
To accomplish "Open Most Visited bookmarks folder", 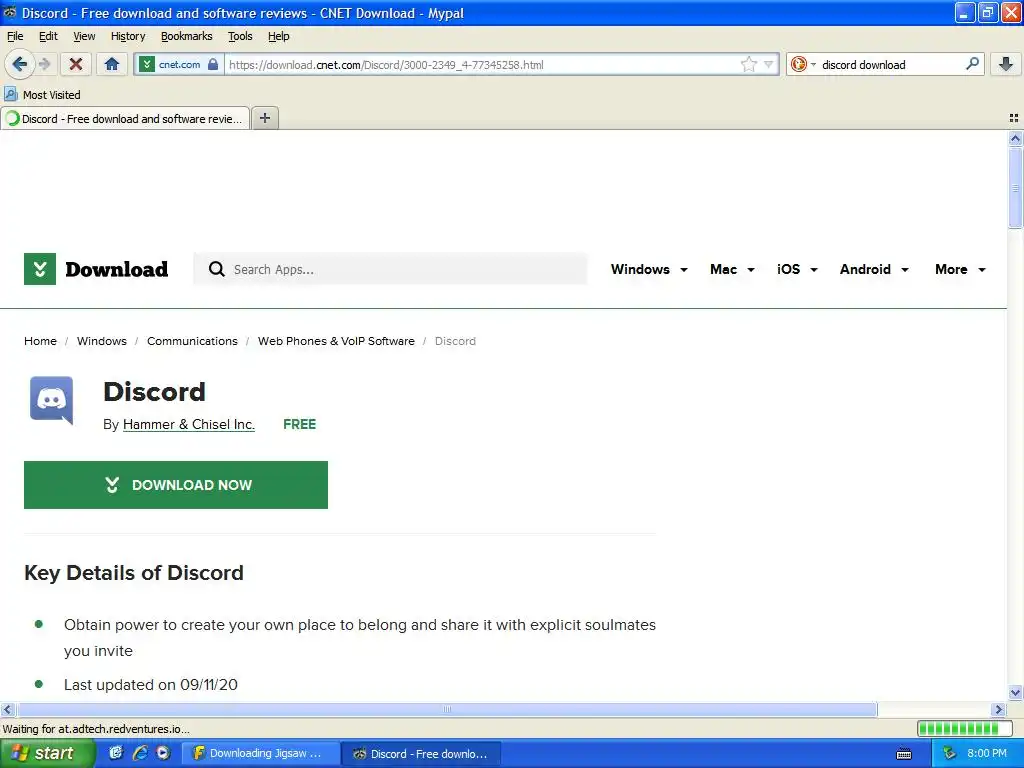I will [x=42, y=95].
